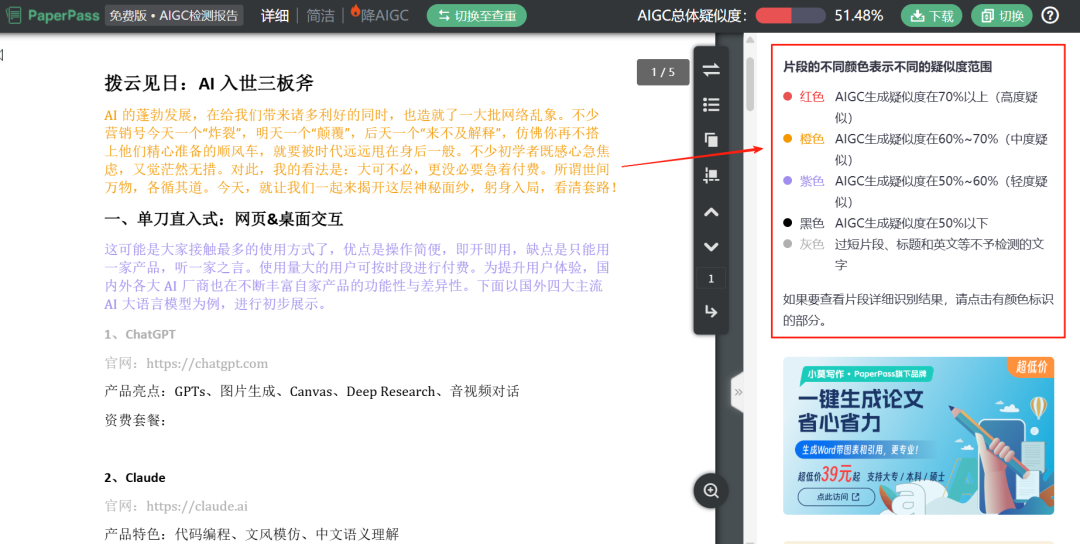Go to previous page with up chevron

tap(711, 212)
